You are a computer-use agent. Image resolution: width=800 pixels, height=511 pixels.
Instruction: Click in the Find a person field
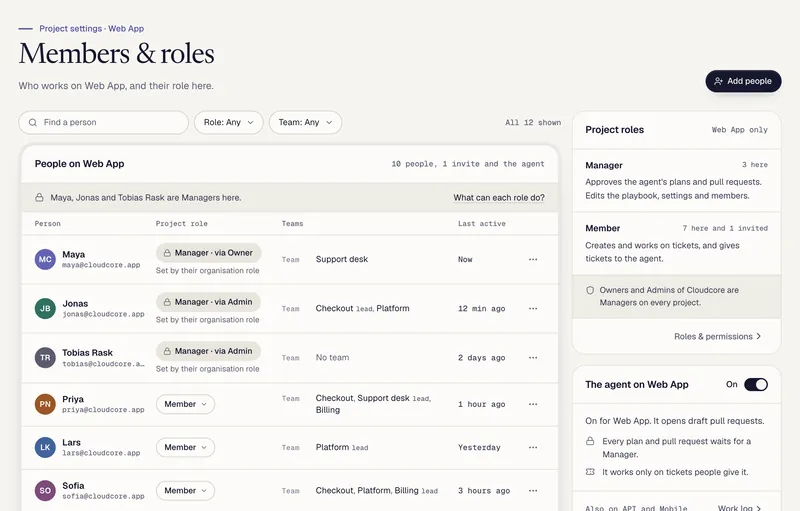pos(104,122)
